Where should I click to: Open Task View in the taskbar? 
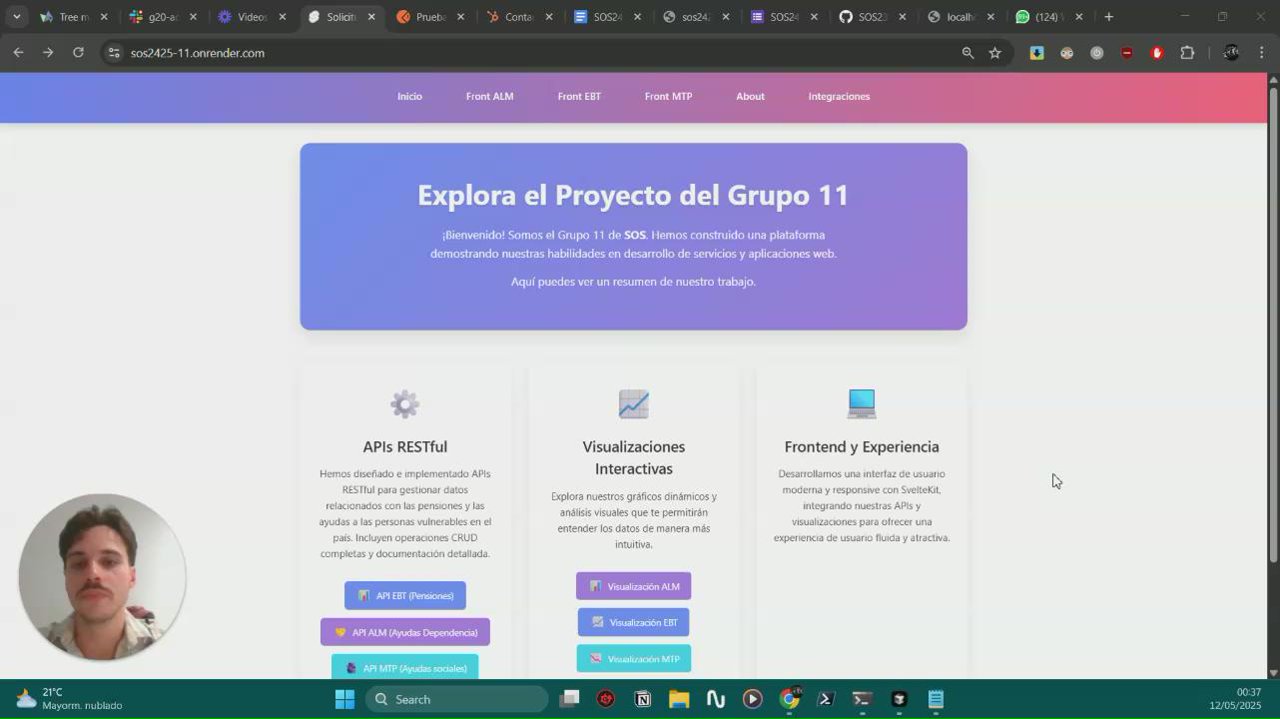569,699
